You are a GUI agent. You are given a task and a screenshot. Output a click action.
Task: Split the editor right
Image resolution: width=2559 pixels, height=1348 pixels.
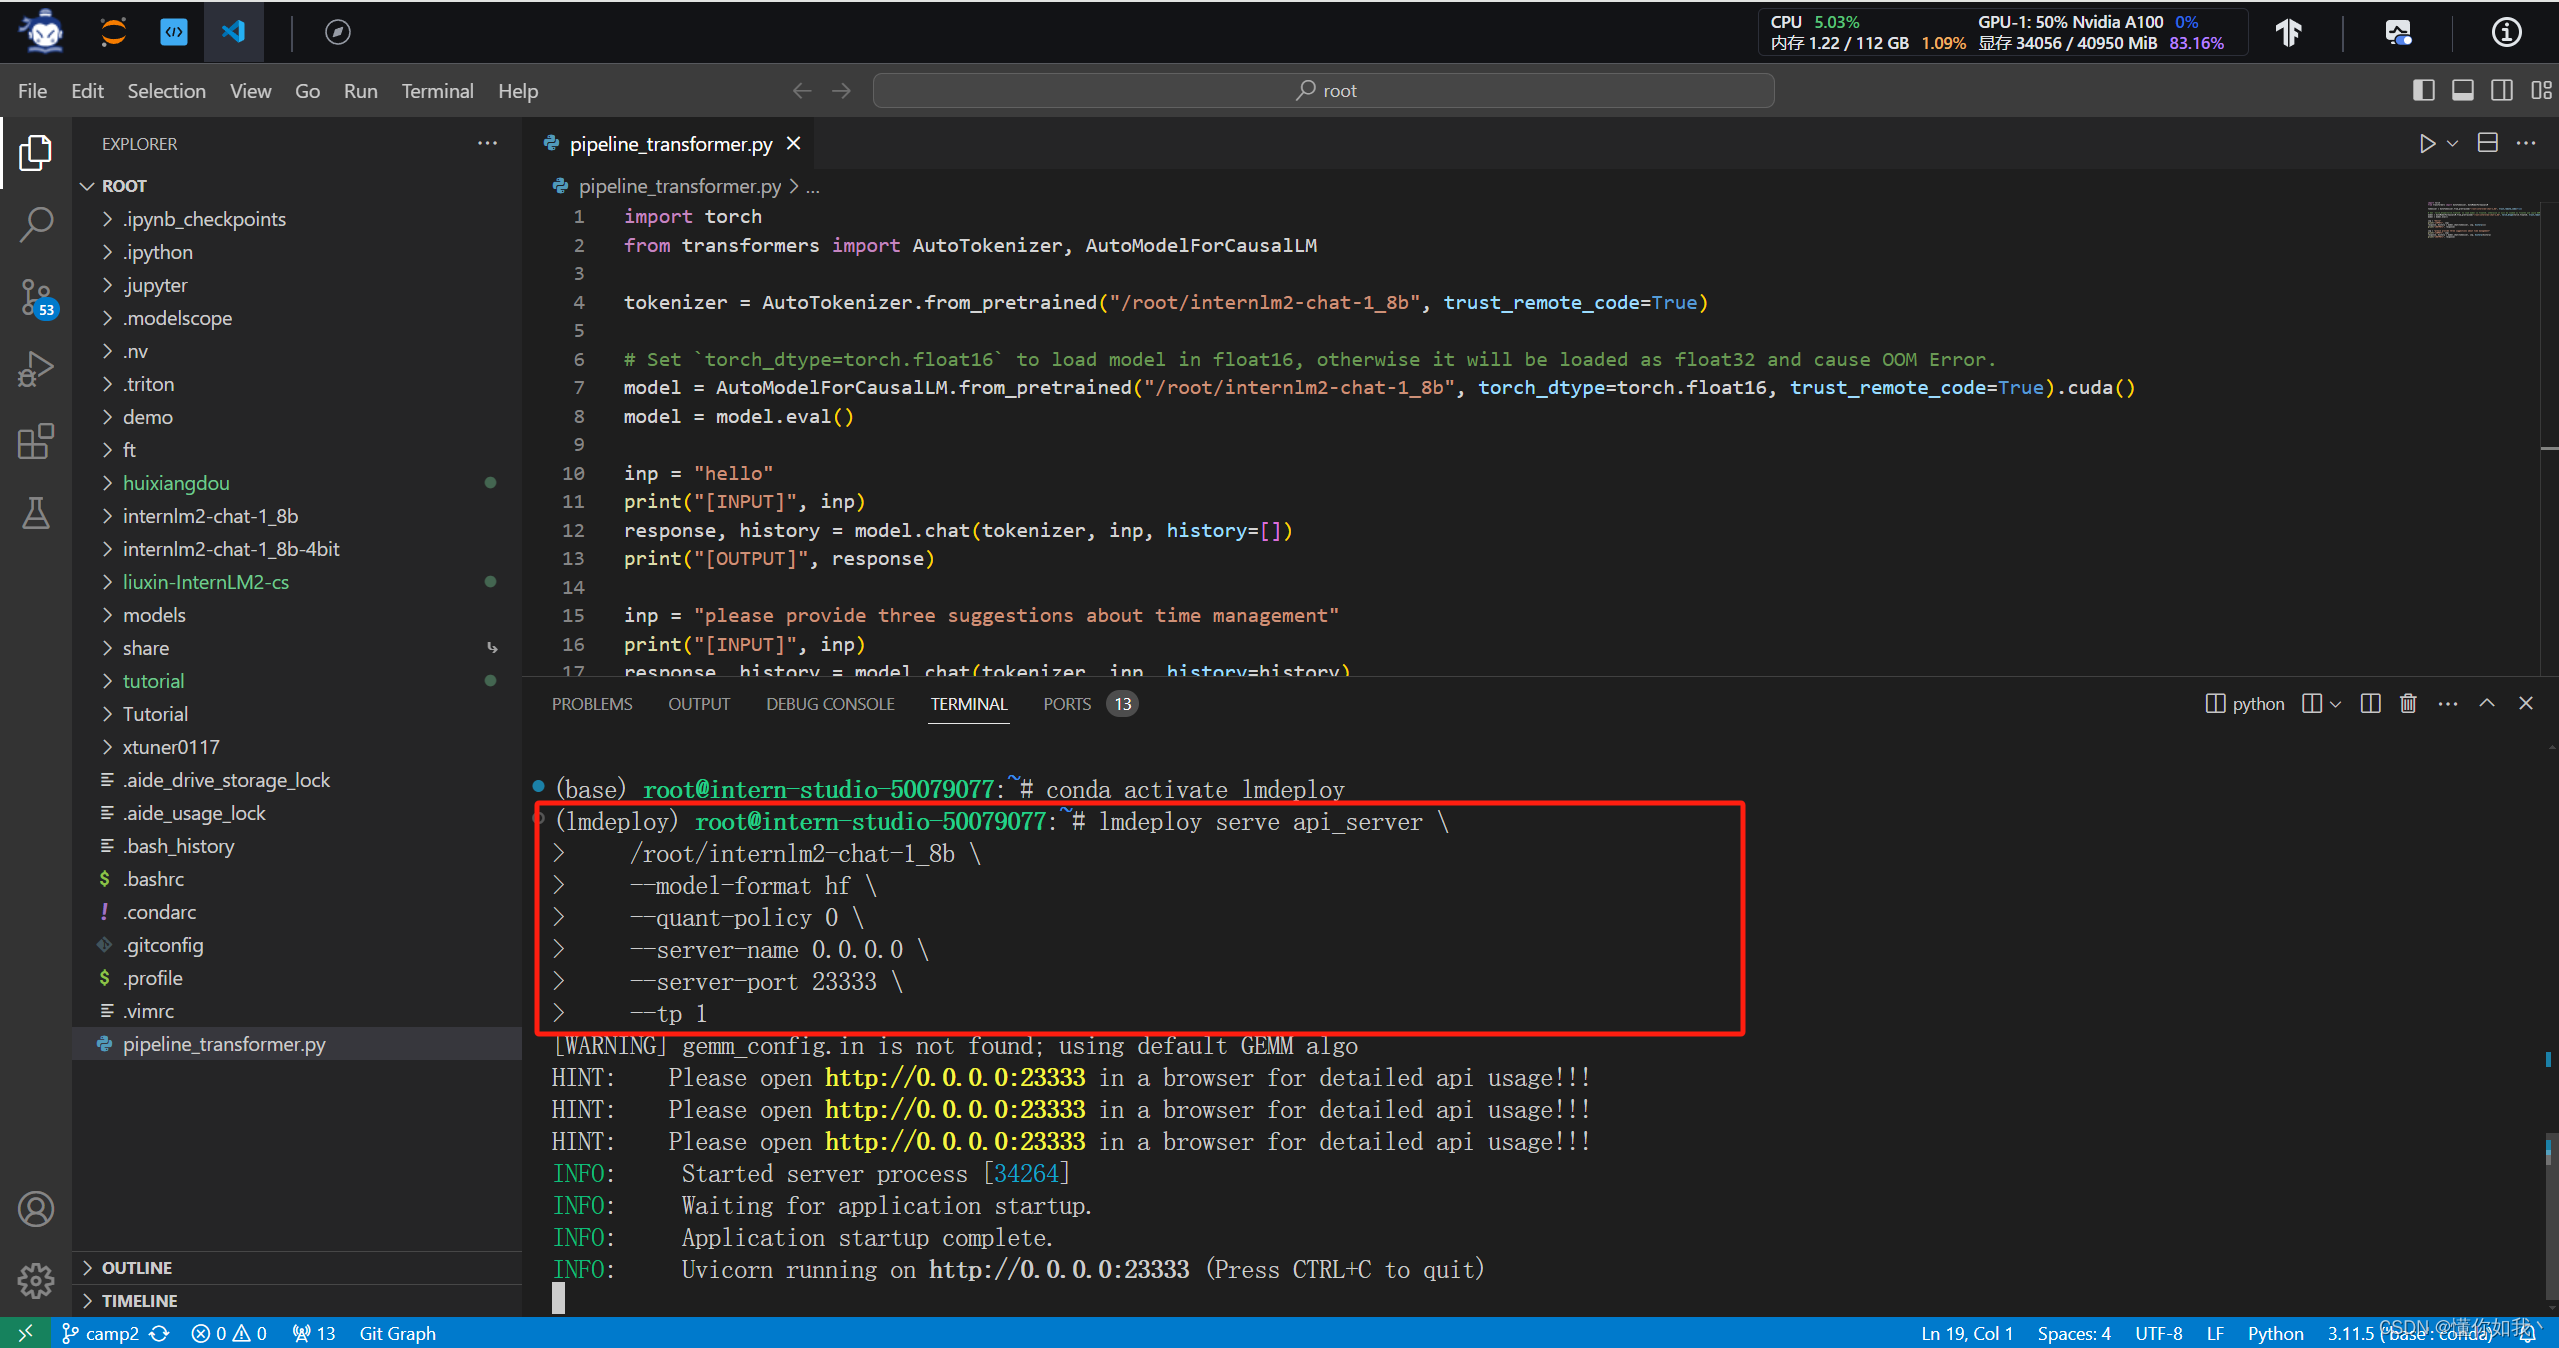point(2488,144)
